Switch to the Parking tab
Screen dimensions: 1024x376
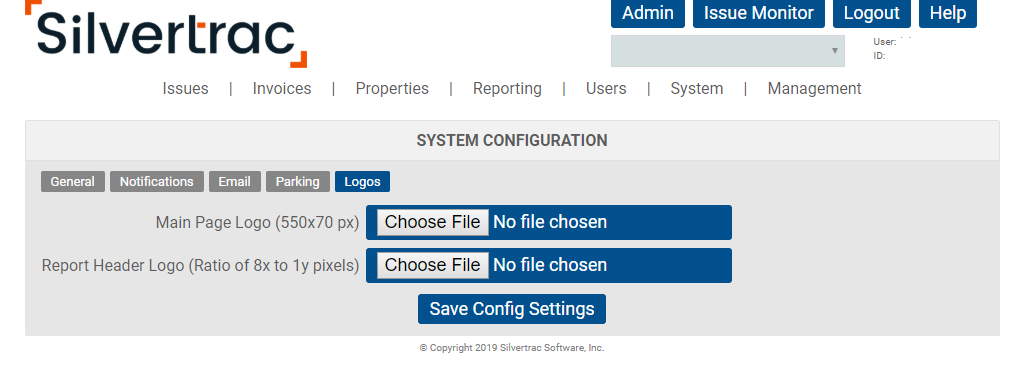pos(297,181)
